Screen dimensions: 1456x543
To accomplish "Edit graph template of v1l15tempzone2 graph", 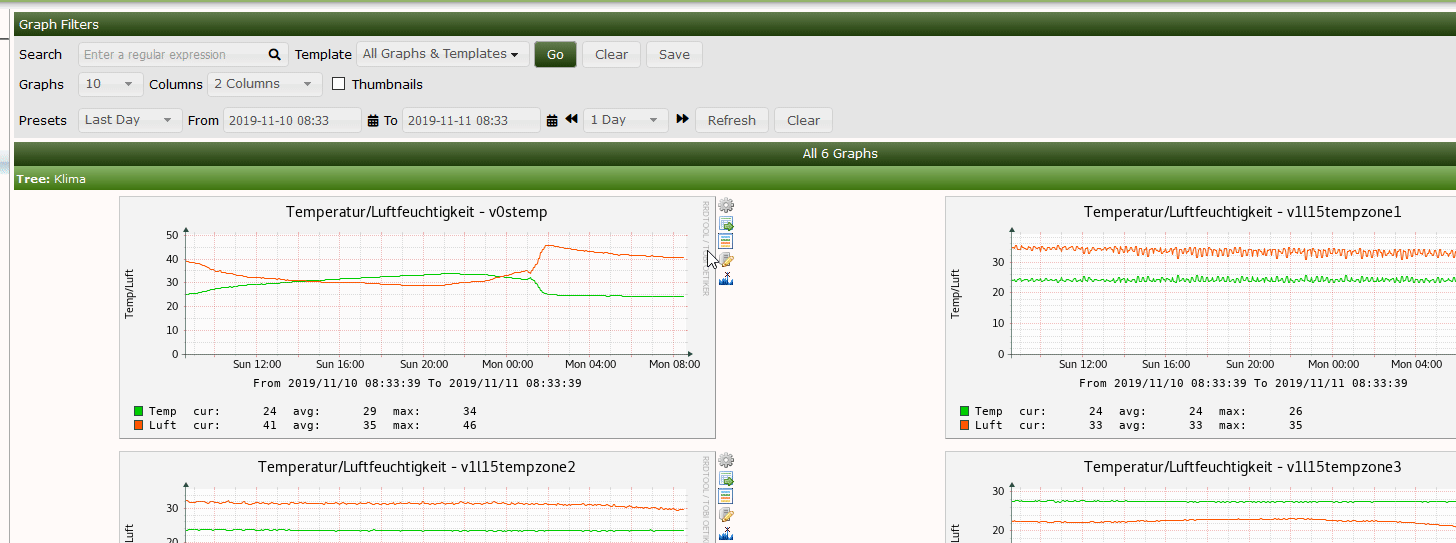I will (x=727, y=513).
